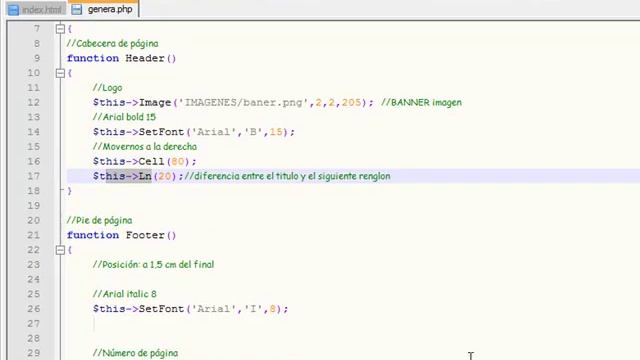Click the comment '//Cabecera de página'

pyautogui.click(x=112, y=43)
